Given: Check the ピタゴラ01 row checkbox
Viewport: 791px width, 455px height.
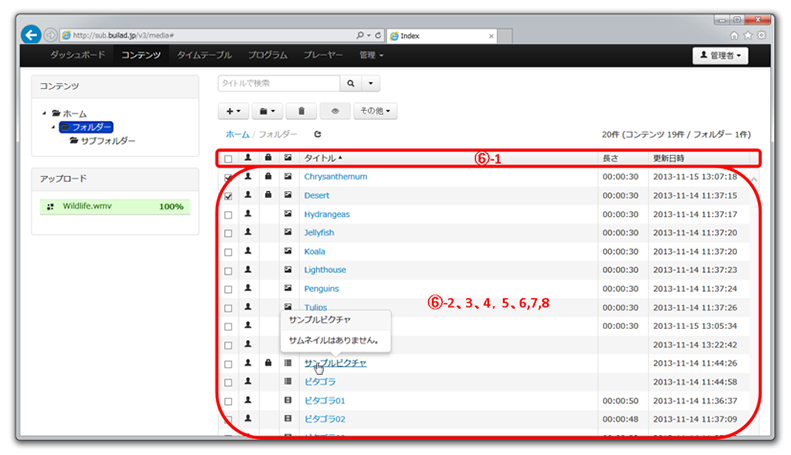Looking at the screenshot, I should (x=228, y=402).
